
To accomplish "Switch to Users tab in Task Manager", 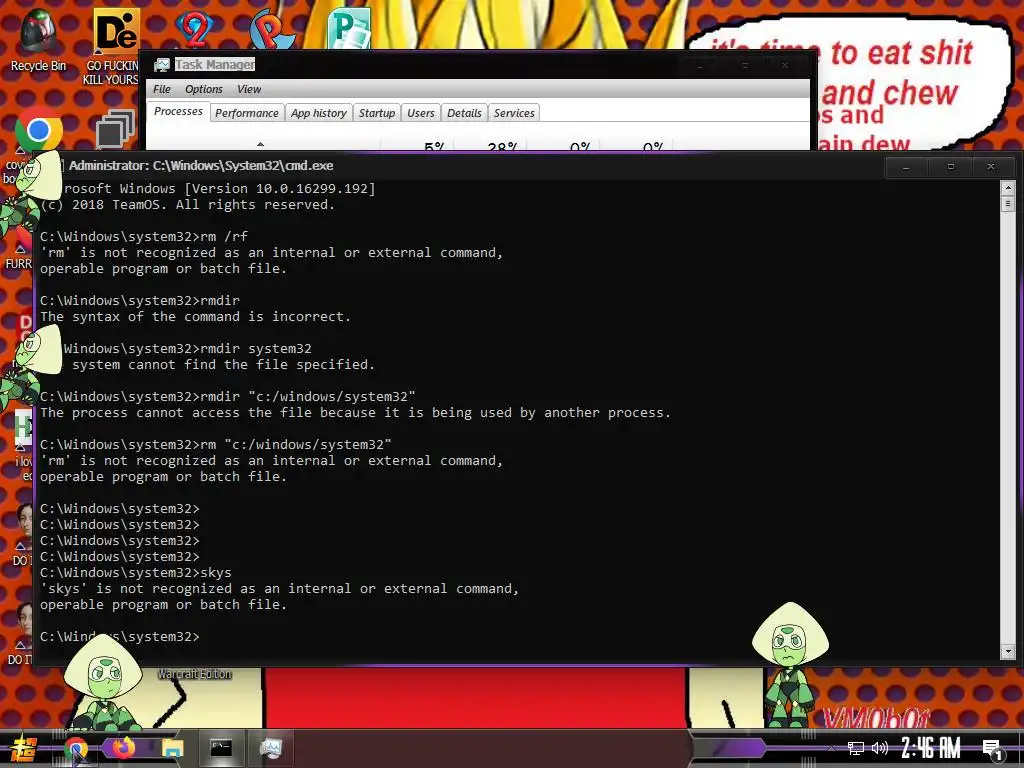I will [x=421, y=113].
